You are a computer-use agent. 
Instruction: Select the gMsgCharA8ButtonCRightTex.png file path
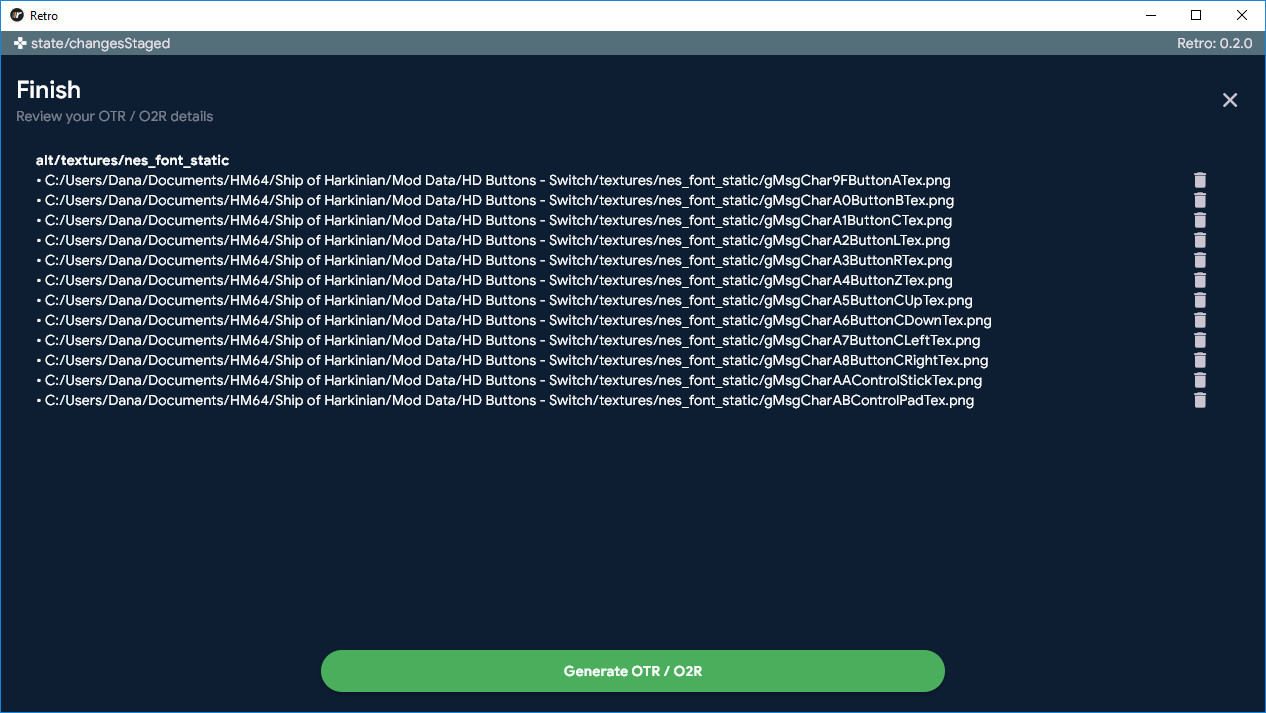[x=517, y=360]
